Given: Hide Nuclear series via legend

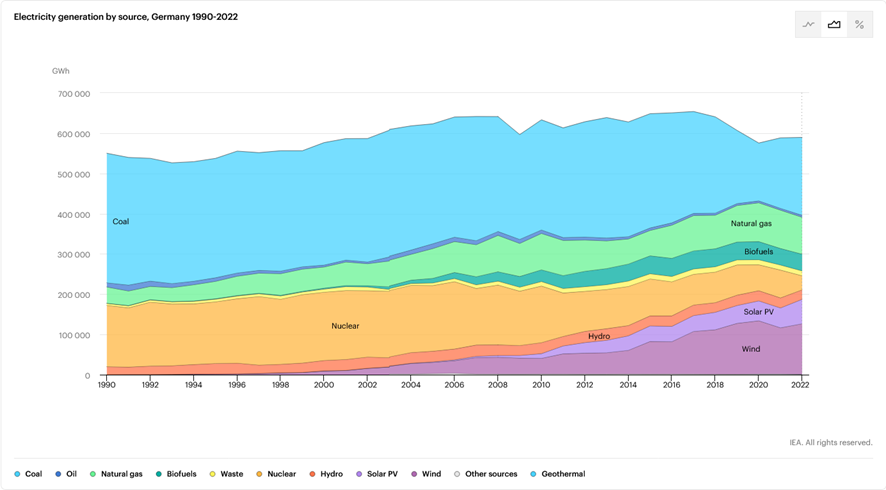Looking at the screenshot, I should [276, 474].
